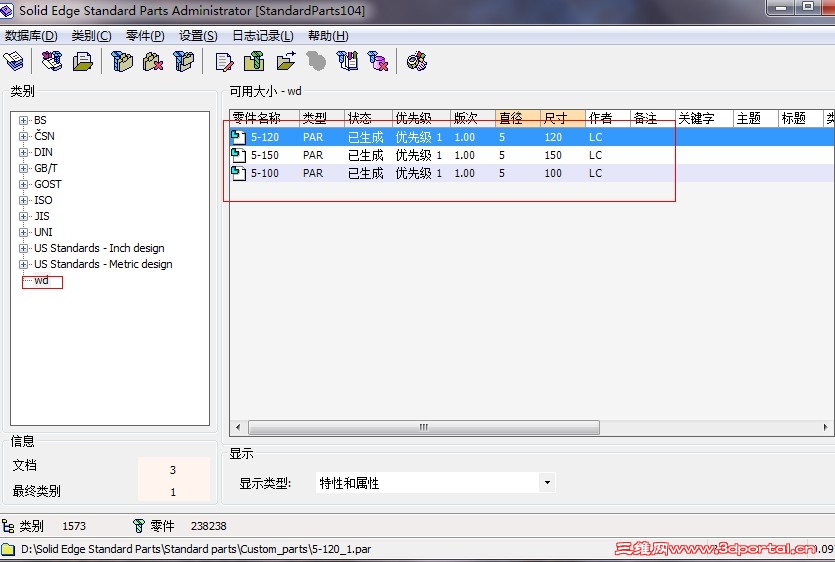This screenshot has height=562, width=835.
Task: Click the add category bolt-folder icon
Action: [x=122, y=61]
